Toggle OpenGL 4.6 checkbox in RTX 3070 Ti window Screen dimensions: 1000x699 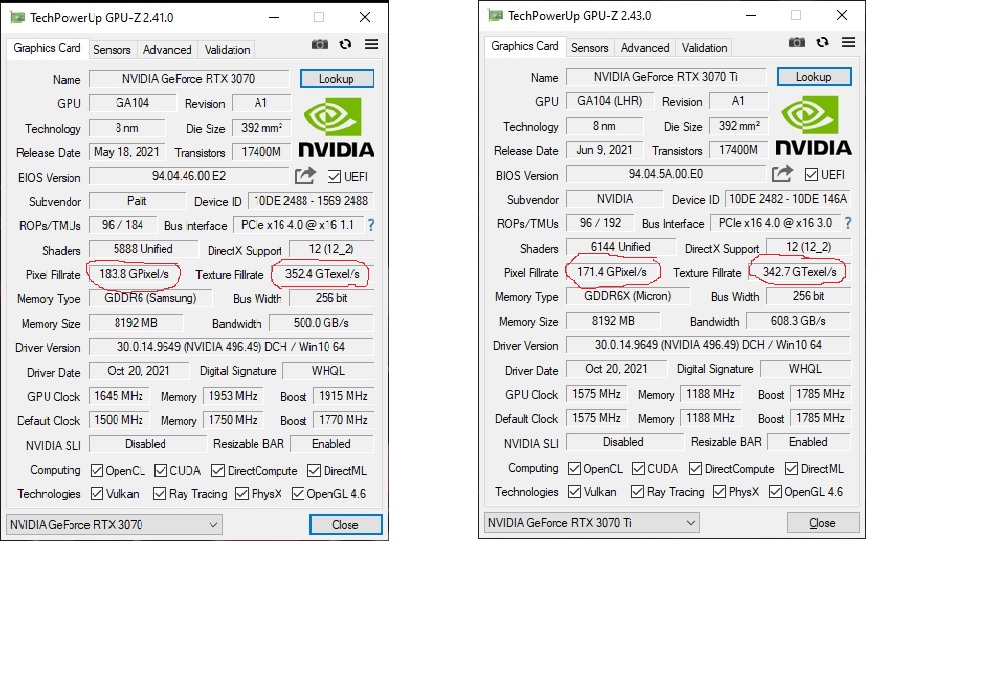point(776,492)
